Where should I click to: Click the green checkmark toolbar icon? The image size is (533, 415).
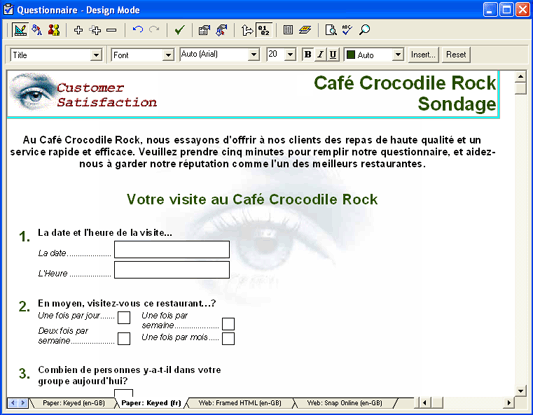pos(179,30)
